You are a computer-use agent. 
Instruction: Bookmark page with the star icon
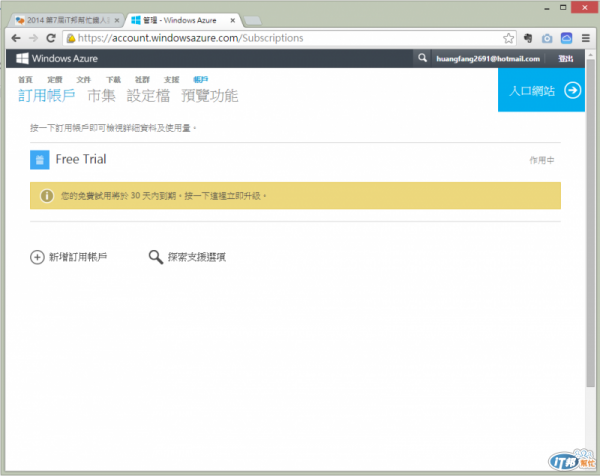[x=508, y=38]
